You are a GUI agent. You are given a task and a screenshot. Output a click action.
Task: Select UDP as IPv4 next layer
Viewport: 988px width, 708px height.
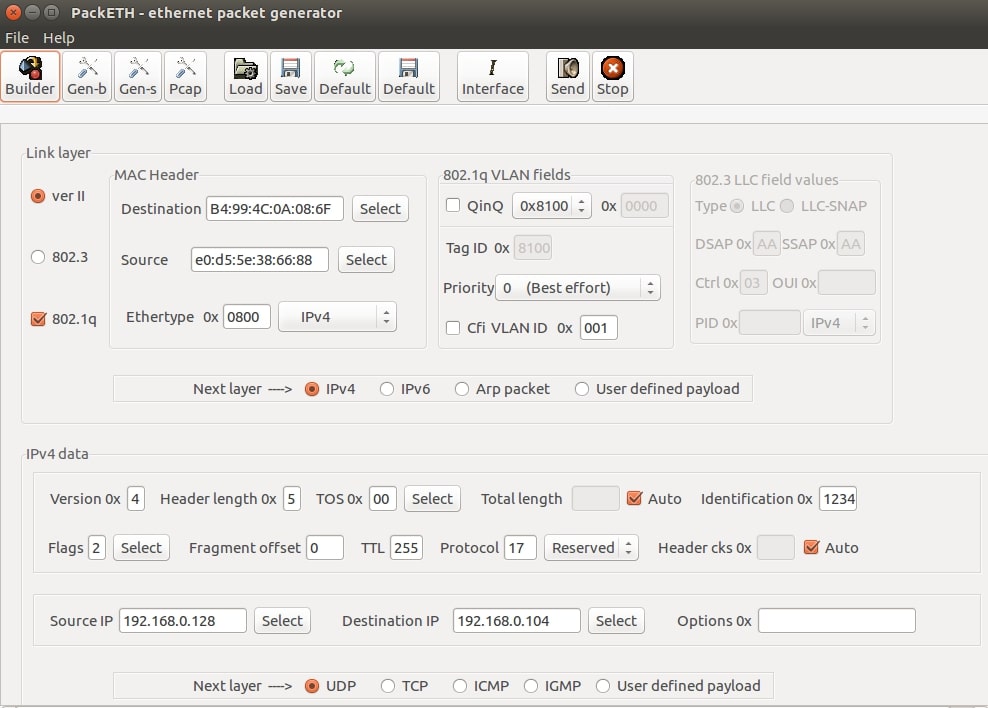pyautogui.click(x=312, y=686)
